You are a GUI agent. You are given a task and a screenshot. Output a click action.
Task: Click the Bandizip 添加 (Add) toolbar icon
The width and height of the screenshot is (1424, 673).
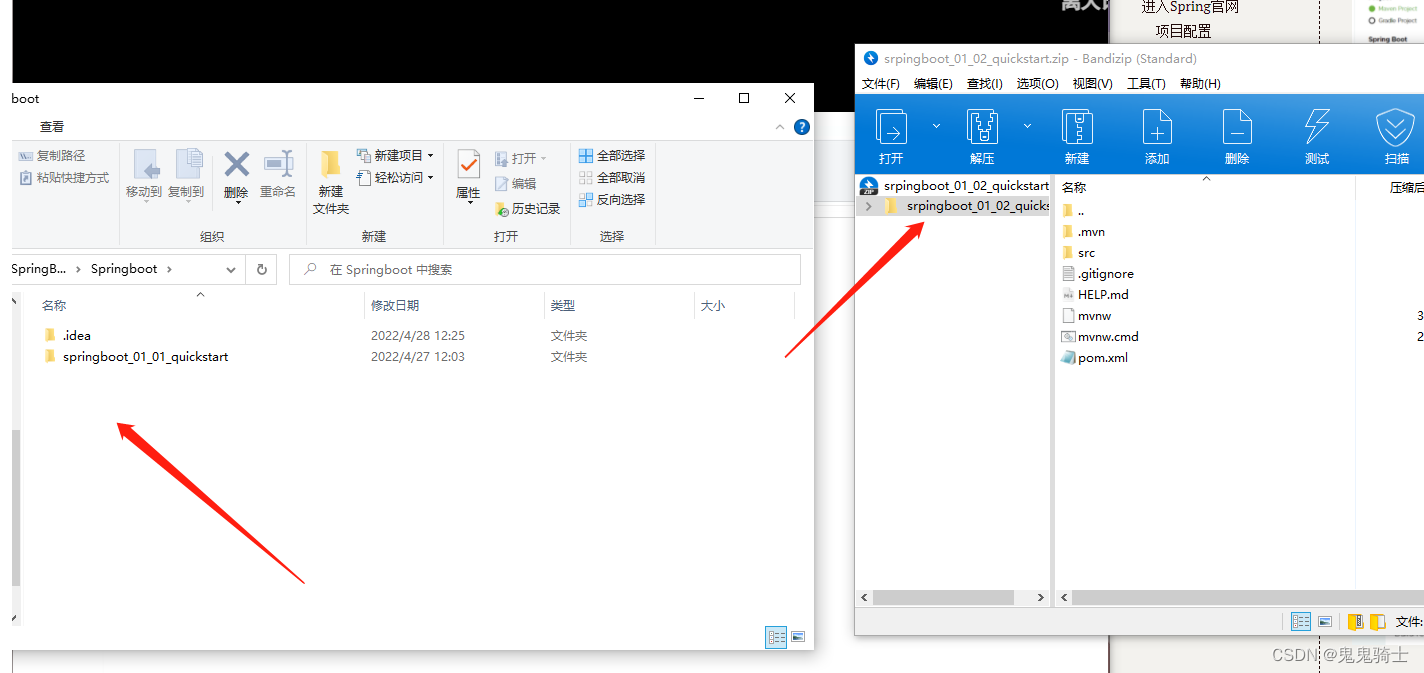[x=1157, y=127]
